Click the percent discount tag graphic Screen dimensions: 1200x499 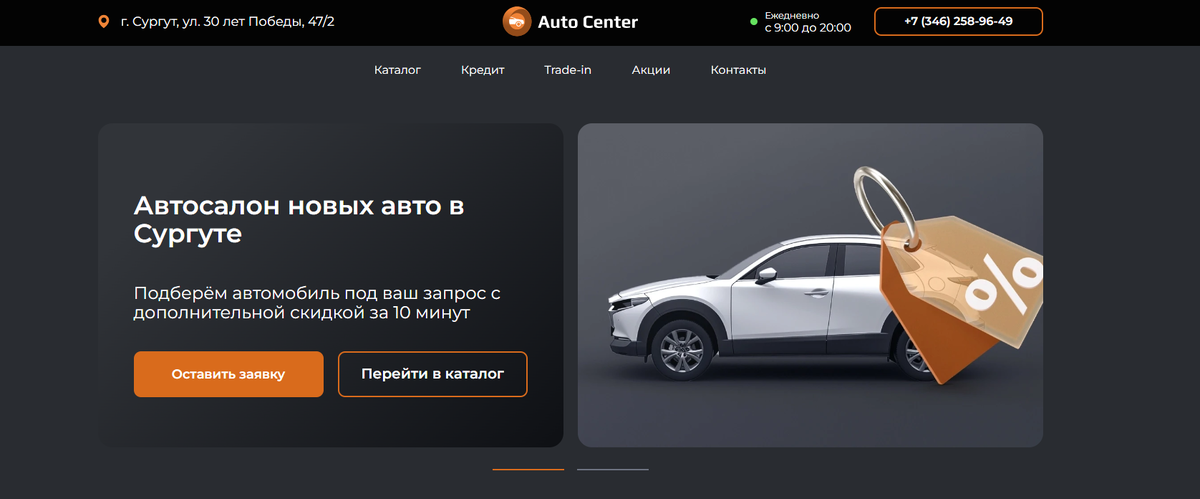962,298
